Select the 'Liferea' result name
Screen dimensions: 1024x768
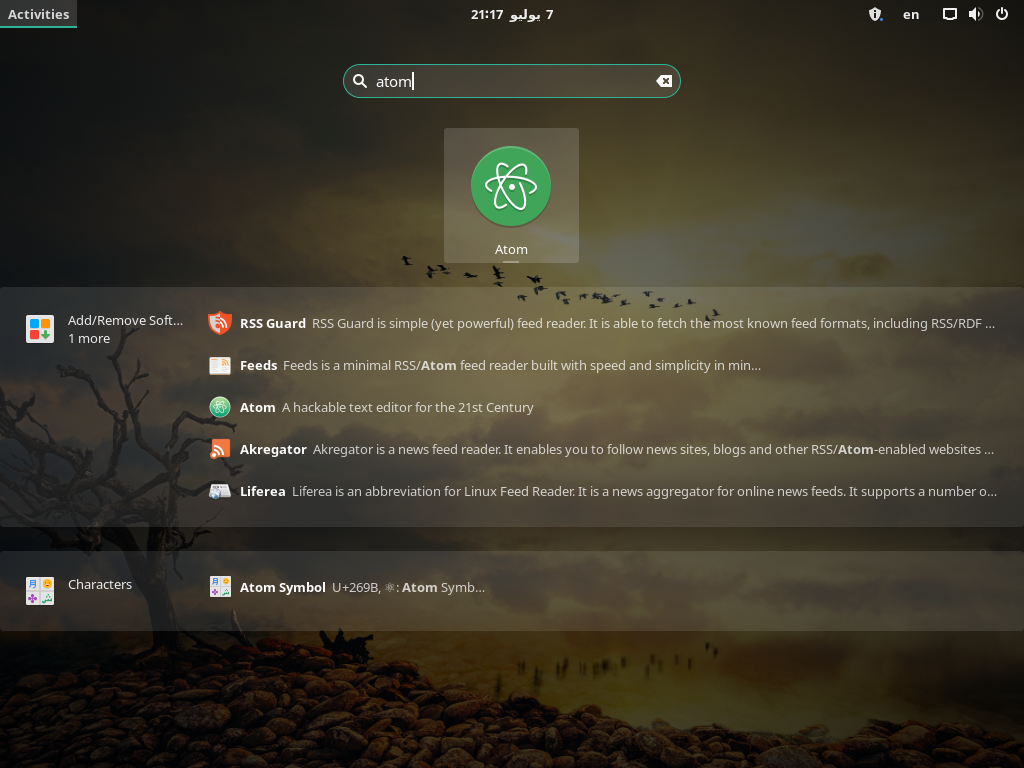[263, 492]
